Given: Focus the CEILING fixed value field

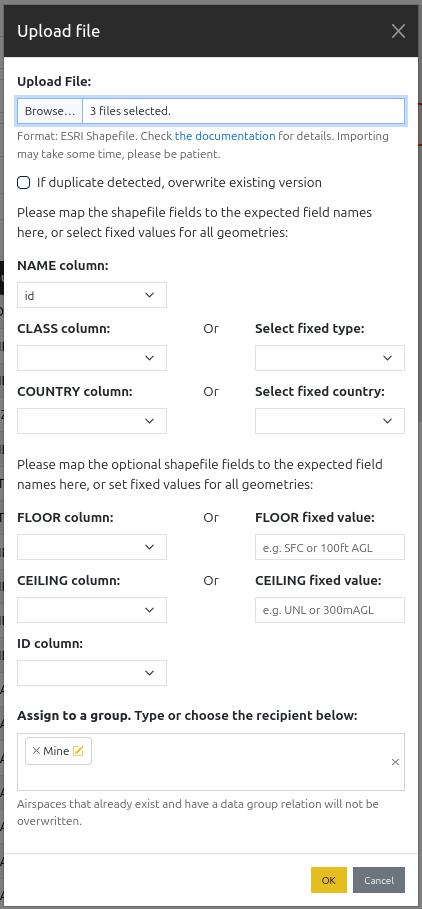Looking at the screenshot, I should 330,610.
